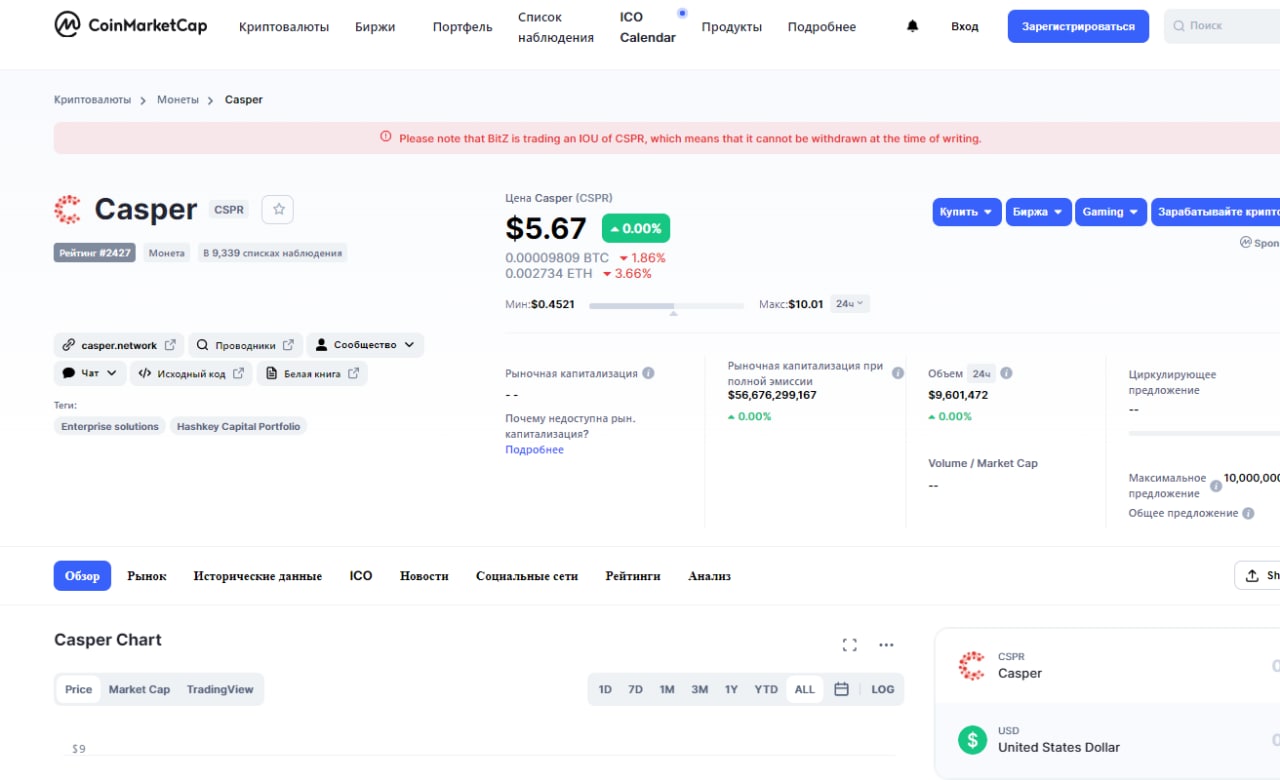Open the Биржи nav menu
The image size is (1280, 780).
click(x=375, y=27)
